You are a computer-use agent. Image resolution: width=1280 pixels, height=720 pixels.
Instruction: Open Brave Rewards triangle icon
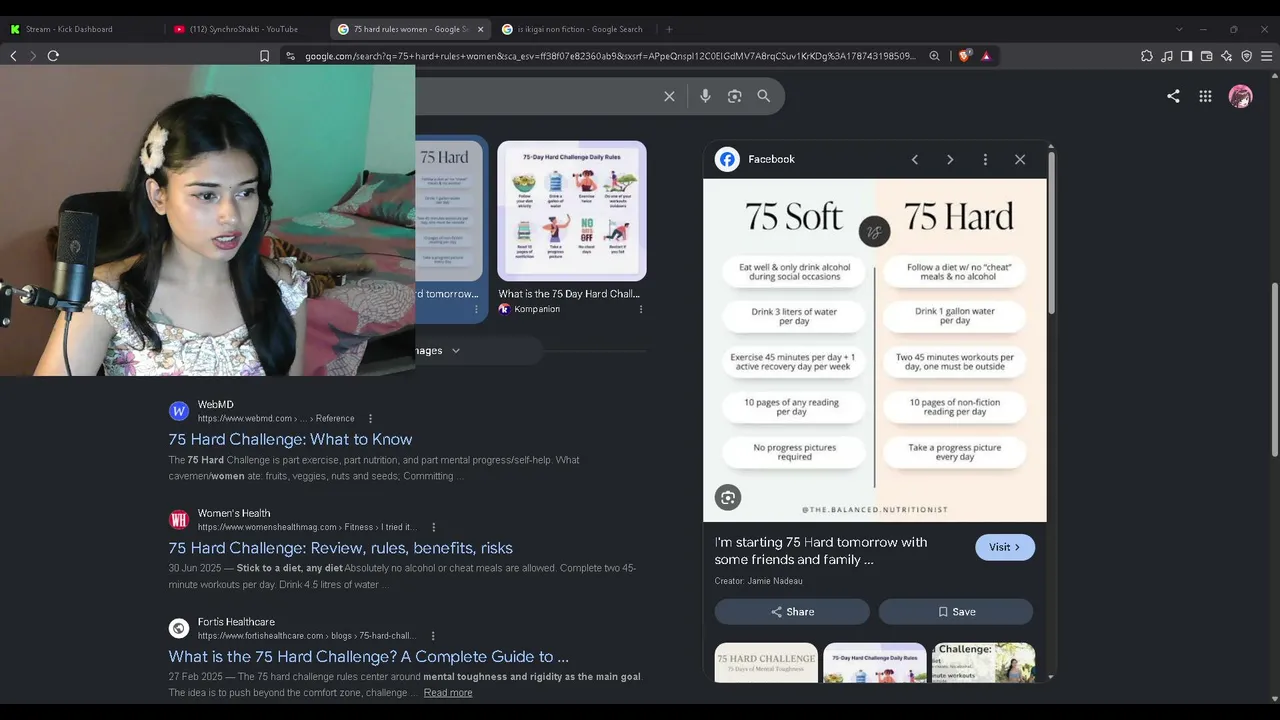click(x=986, y=56)
